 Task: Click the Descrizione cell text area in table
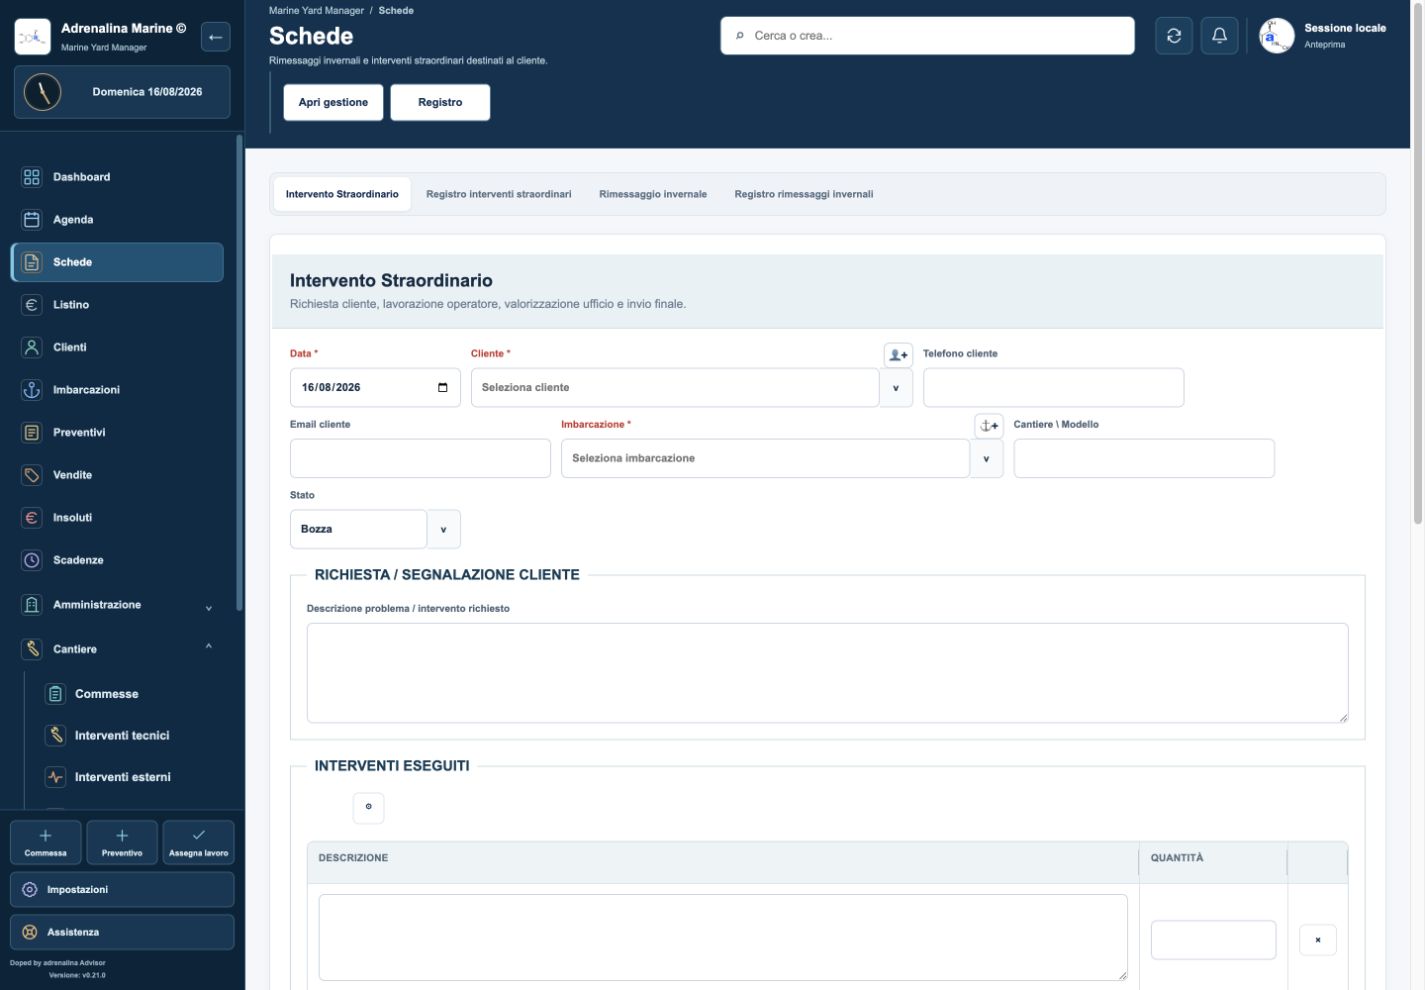[723, 938]
